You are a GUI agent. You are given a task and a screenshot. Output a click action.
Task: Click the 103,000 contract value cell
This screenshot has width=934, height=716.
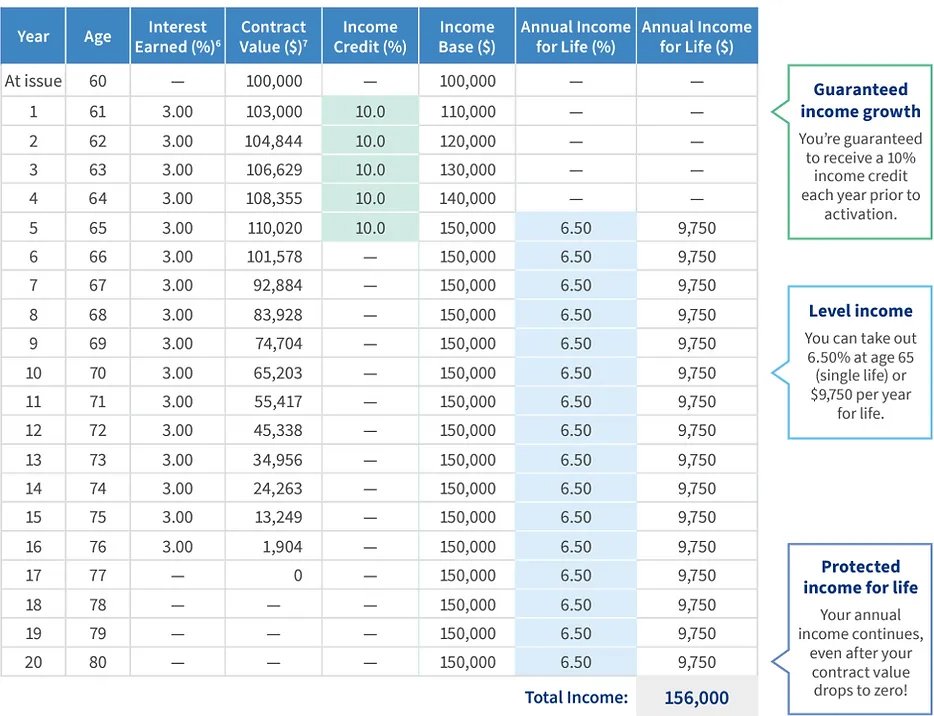click(x=273, y=112)
